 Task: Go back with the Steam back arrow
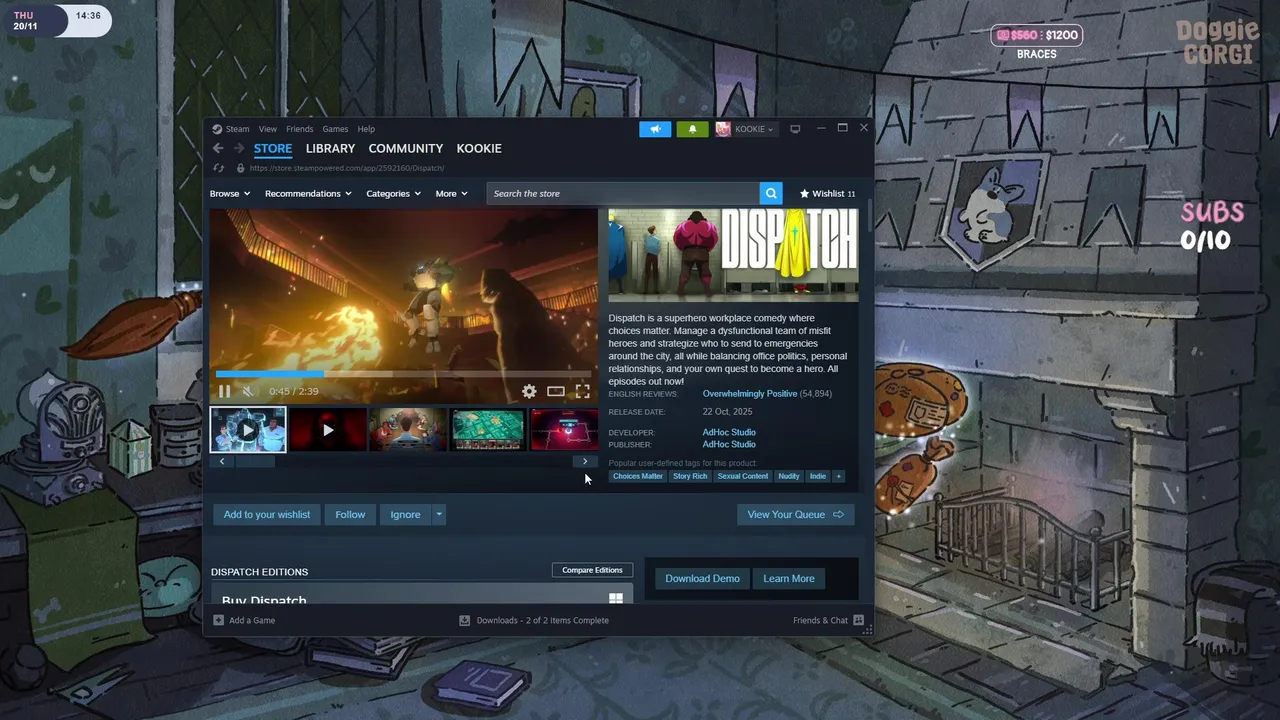pos(218,148)
